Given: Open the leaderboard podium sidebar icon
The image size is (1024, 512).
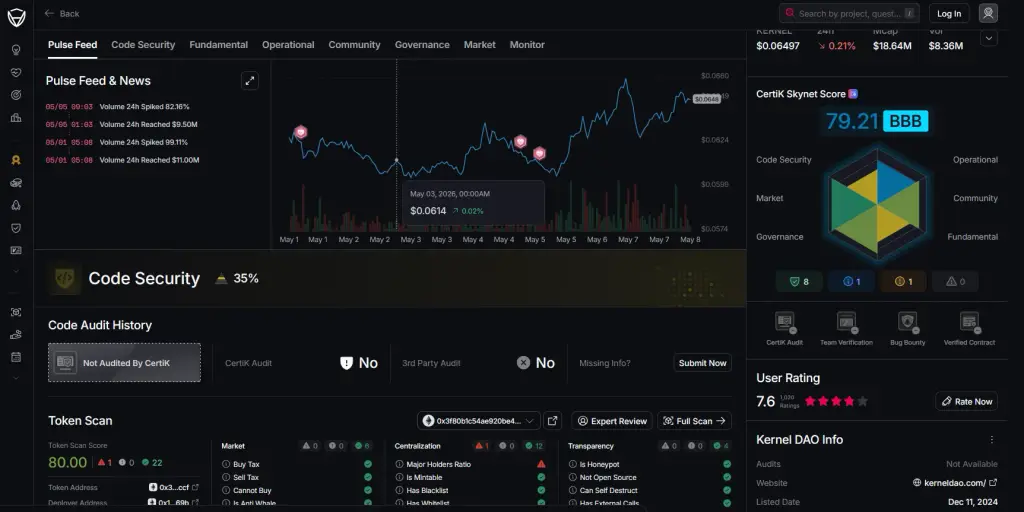Looking at the screenshot, I should pos(16,118).
